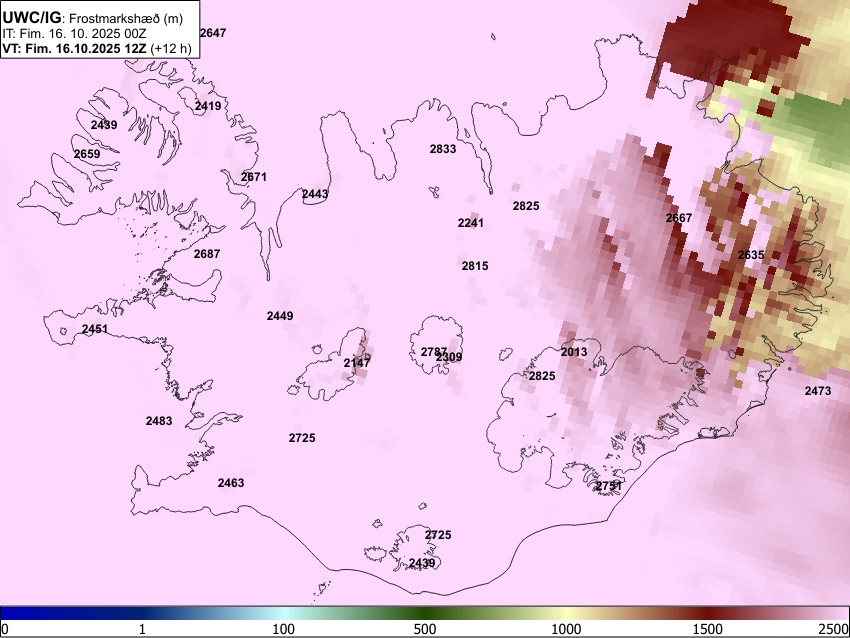Click the map value 2463

point(231,483)
